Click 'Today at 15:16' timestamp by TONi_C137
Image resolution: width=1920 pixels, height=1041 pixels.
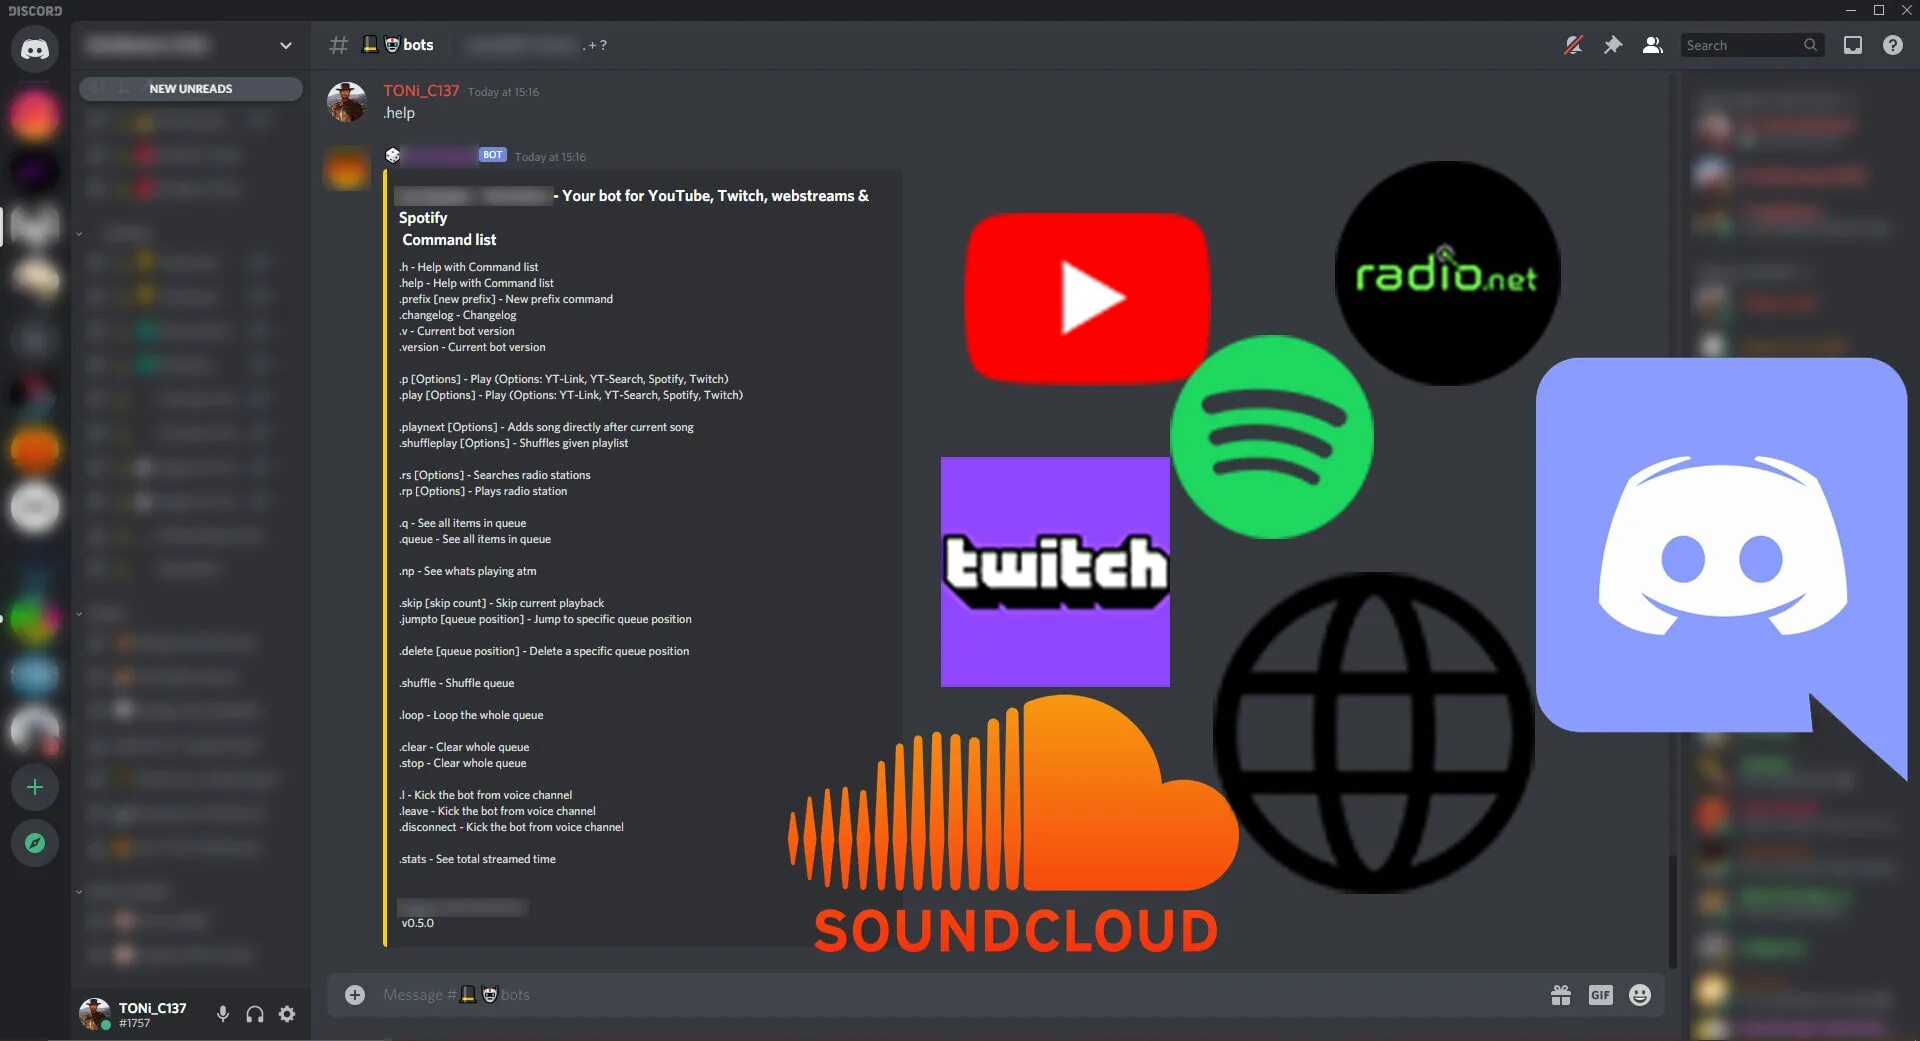[503, 92]
